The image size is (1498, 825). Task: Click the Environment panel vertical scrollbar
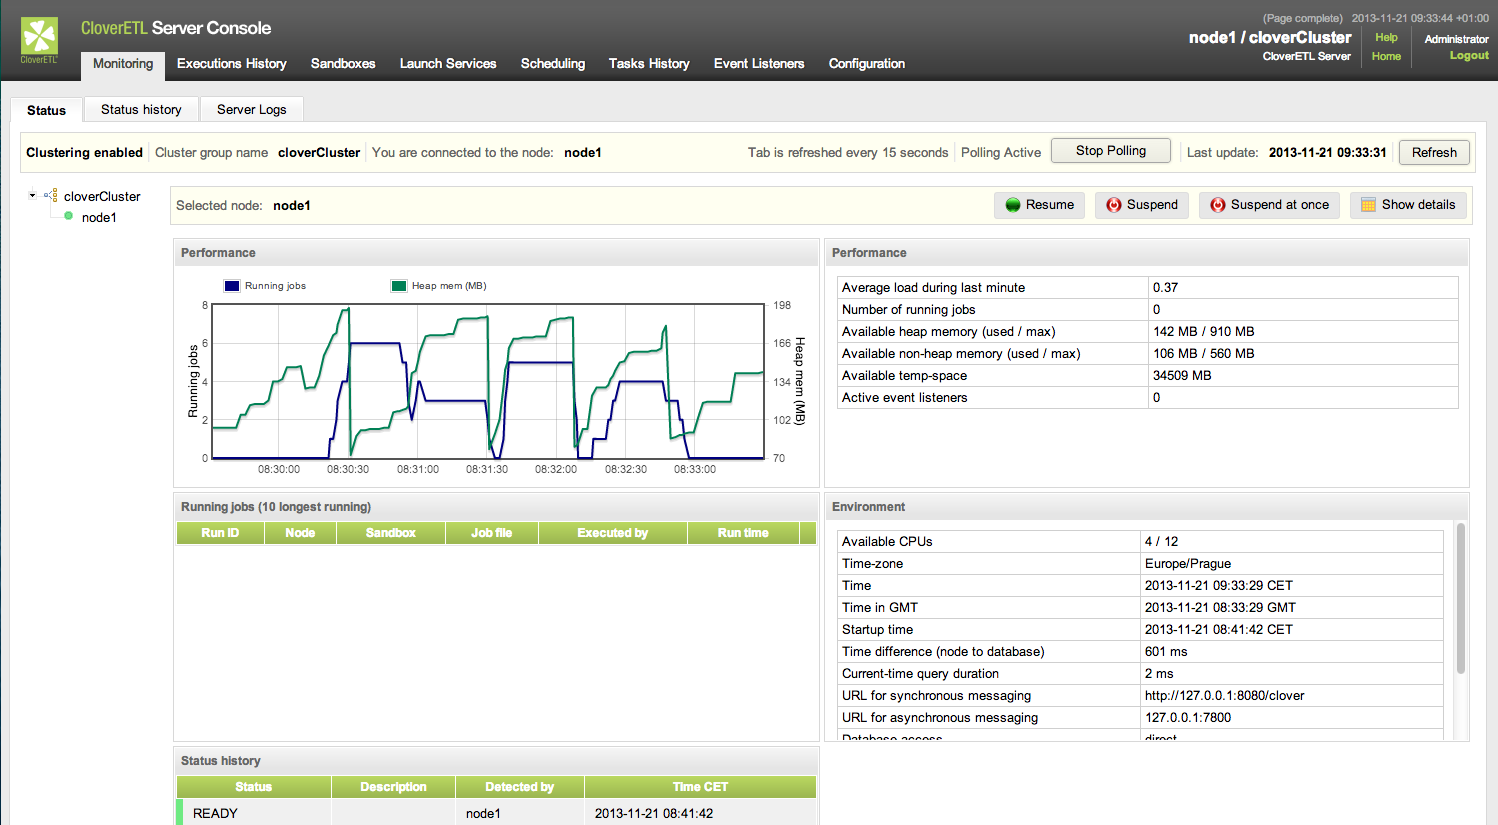coord(1460,598)
